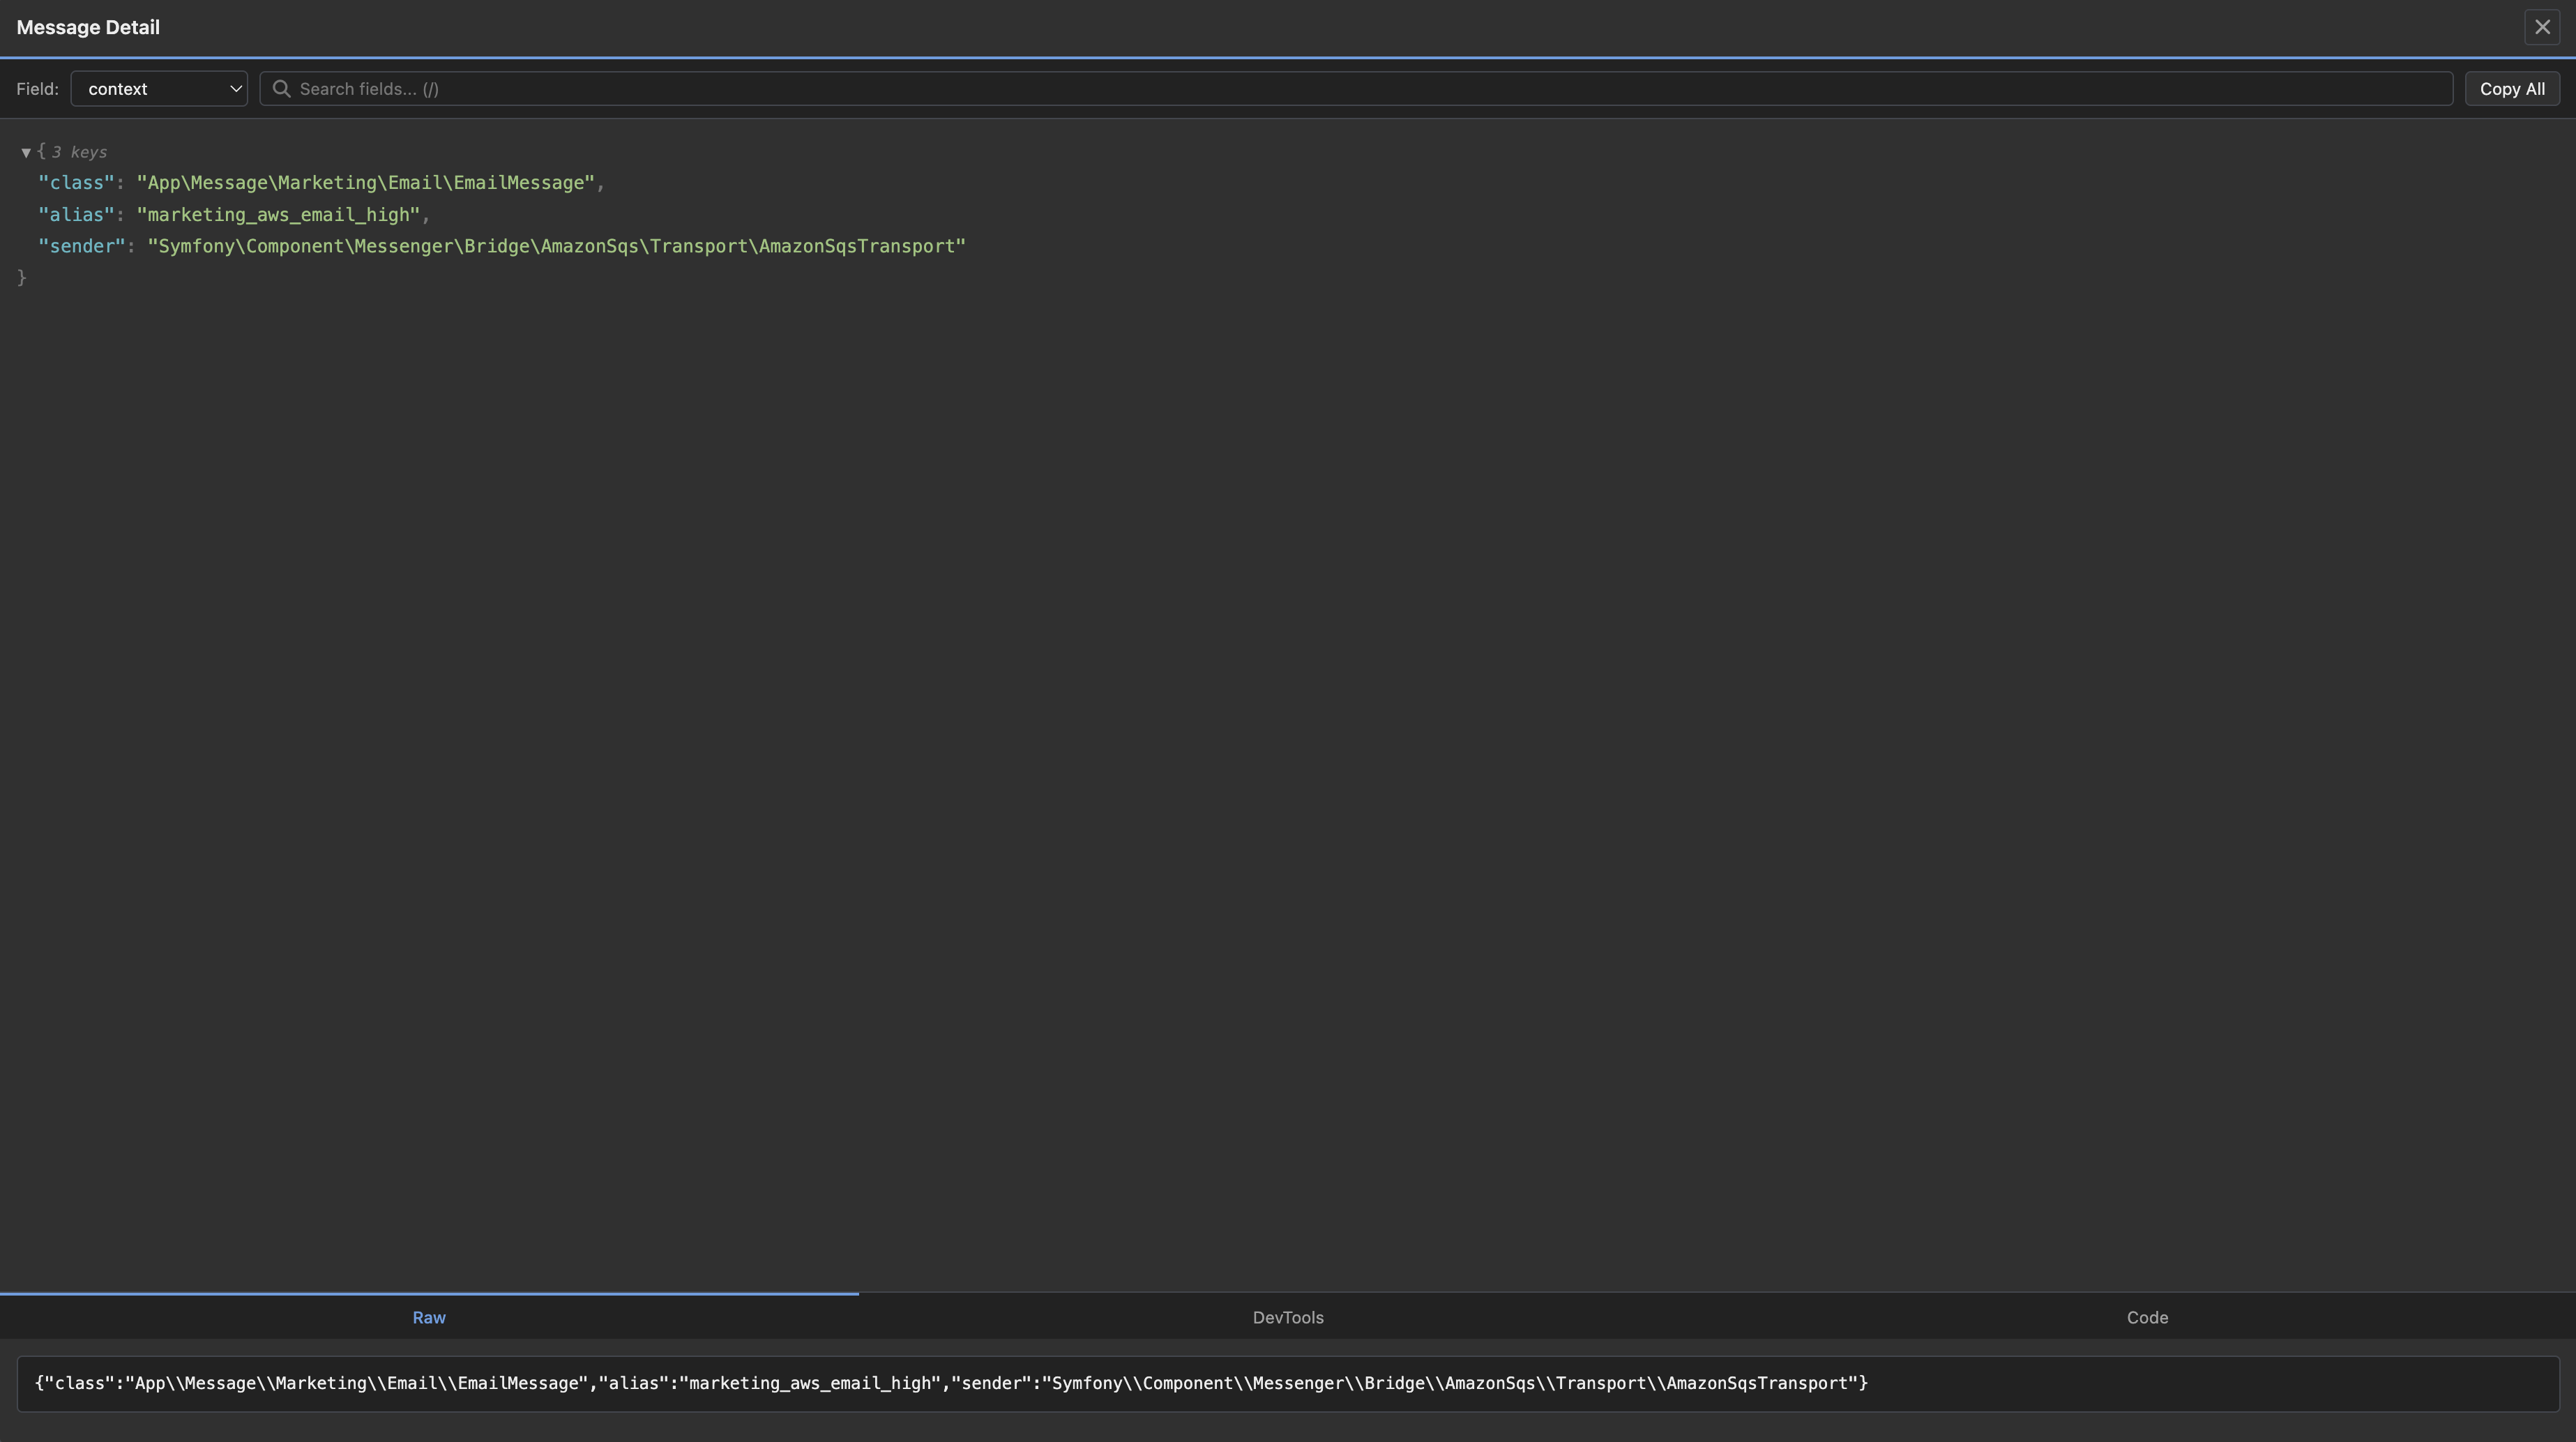Switch to the DevTools tab
Viewport: 2576px width, 1442px height.
(x=1288, y=1317)
